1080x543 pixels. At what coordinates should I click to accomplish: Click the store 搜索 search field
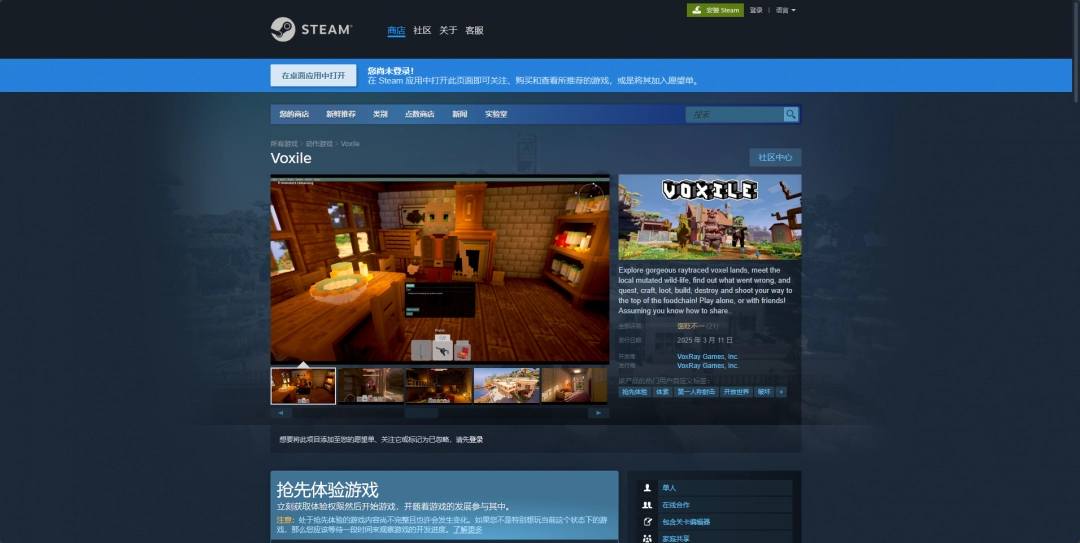click(x=735, y=115)
